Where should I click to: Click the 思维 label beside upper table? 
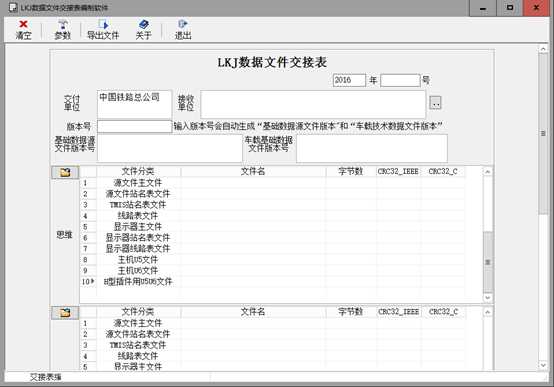pos(64,235)
